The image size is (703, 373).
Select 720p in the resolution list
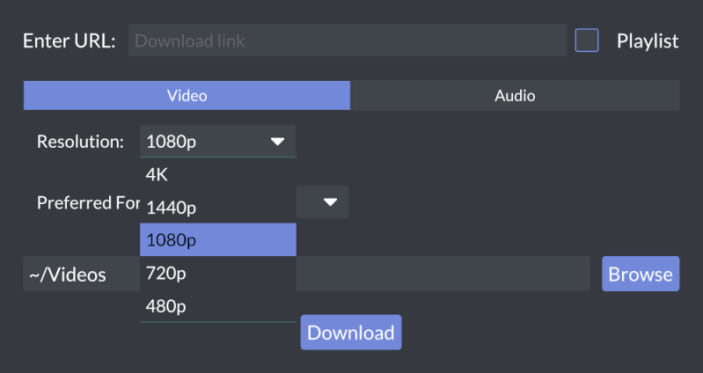point(218,273)
